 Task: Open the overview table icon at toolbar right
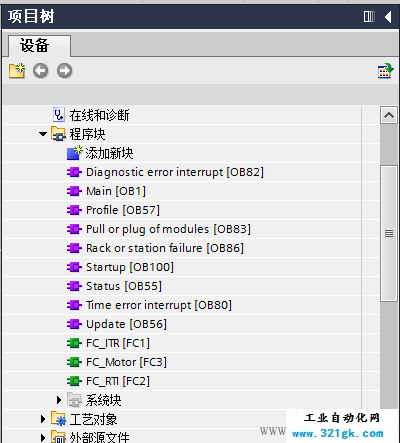pyautogui.click(x=385, y=71)
